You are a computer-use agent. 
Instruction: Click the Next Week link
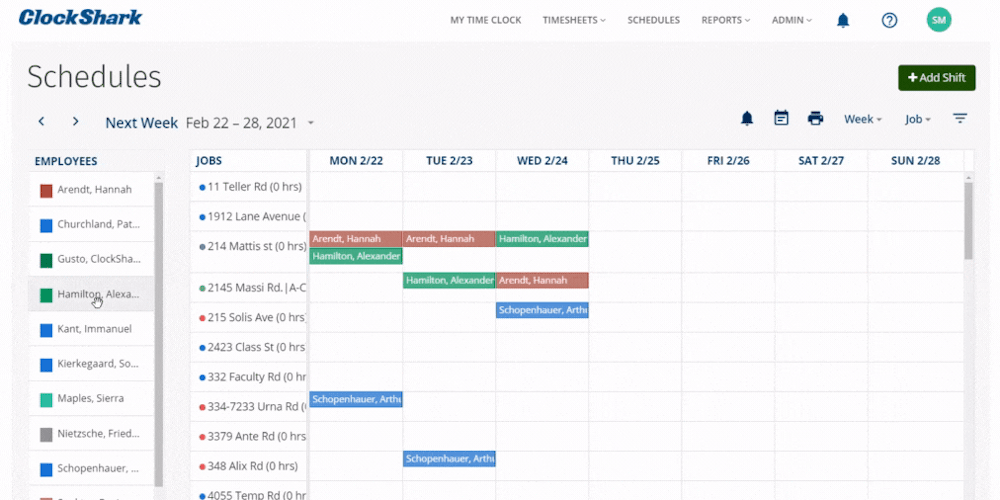tap(142, 123)
